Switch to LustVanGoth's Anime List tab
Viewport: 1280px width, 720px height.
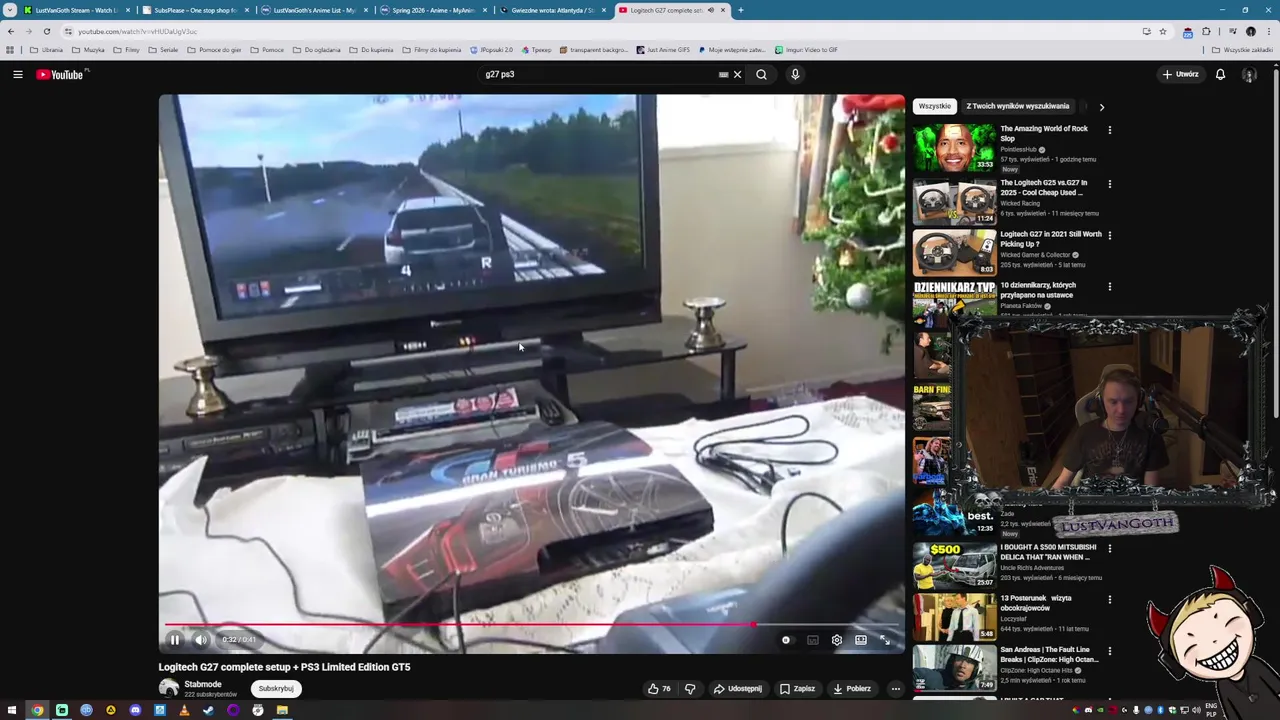click(312, 10)
